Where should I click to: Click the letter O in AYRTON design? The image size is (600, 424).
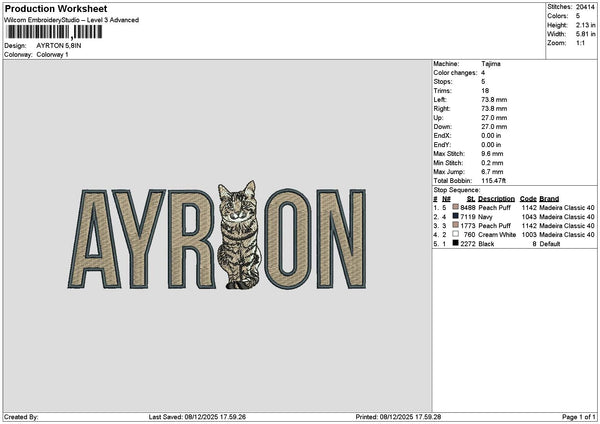[288, 239]
